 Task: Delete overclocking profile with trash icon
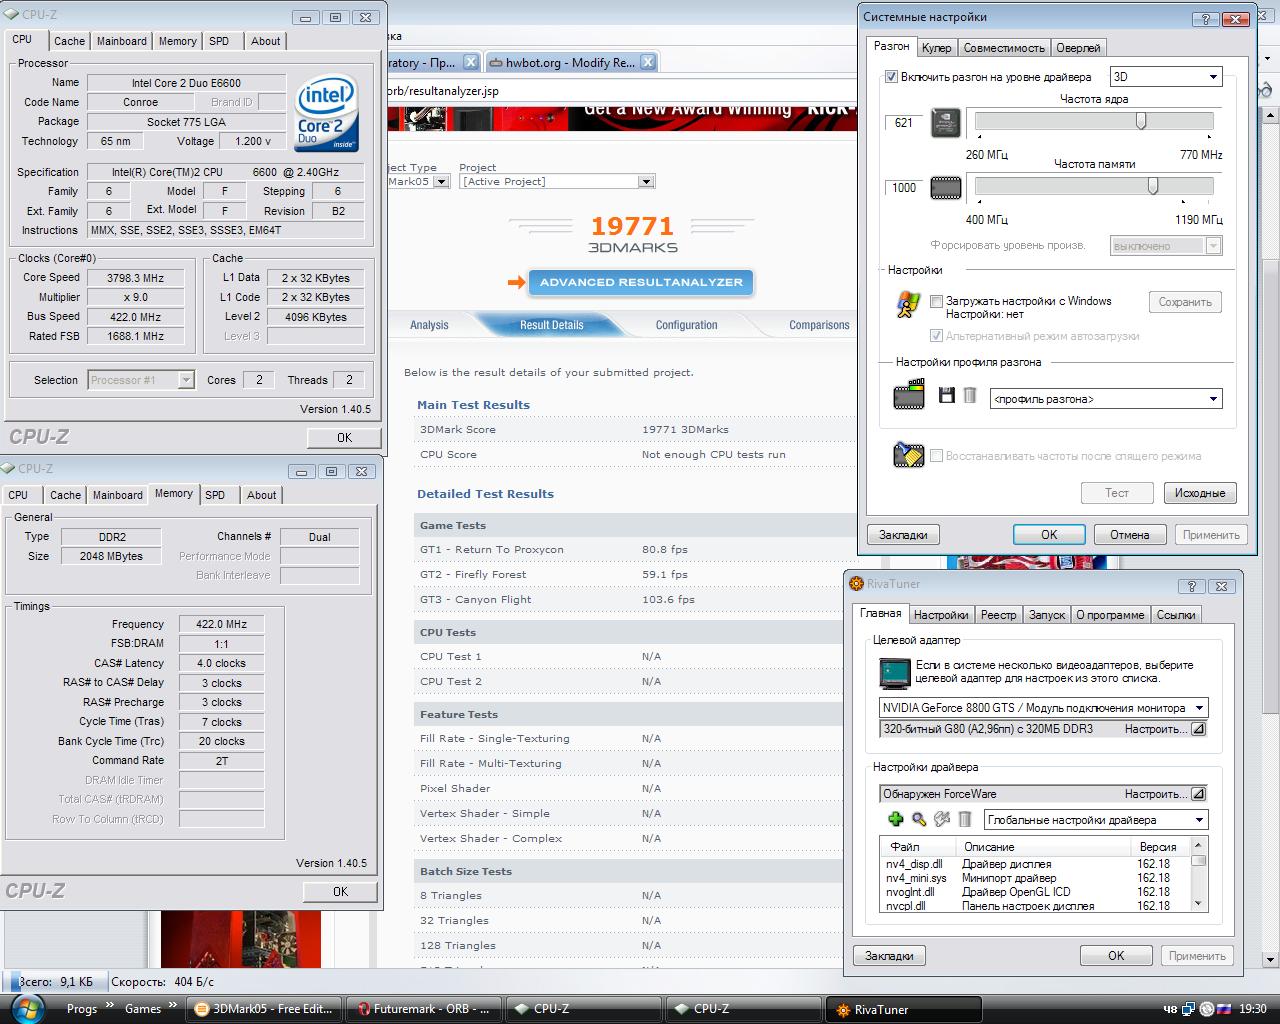pos(969,396)
